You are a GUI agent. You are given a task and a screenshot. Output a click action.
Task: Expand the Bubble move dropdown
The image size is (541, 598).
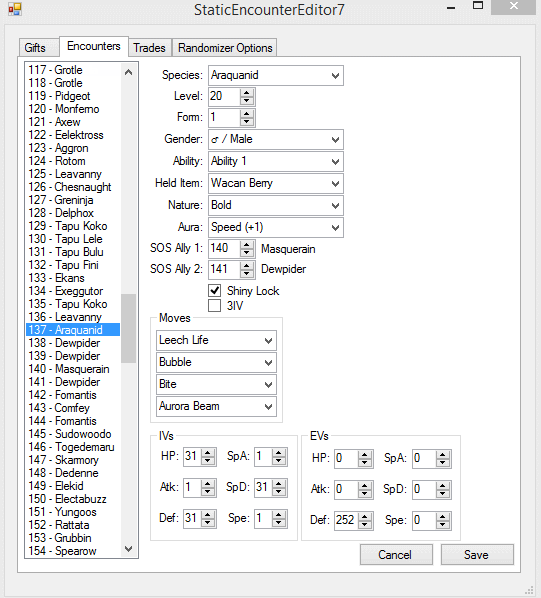pyautogui.click(x=268, y=363)
